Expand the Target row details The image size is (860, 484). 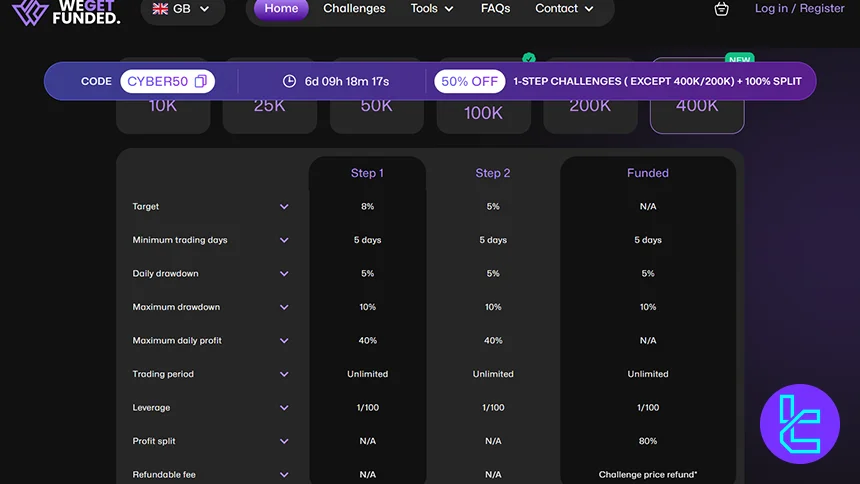(284, 207)
